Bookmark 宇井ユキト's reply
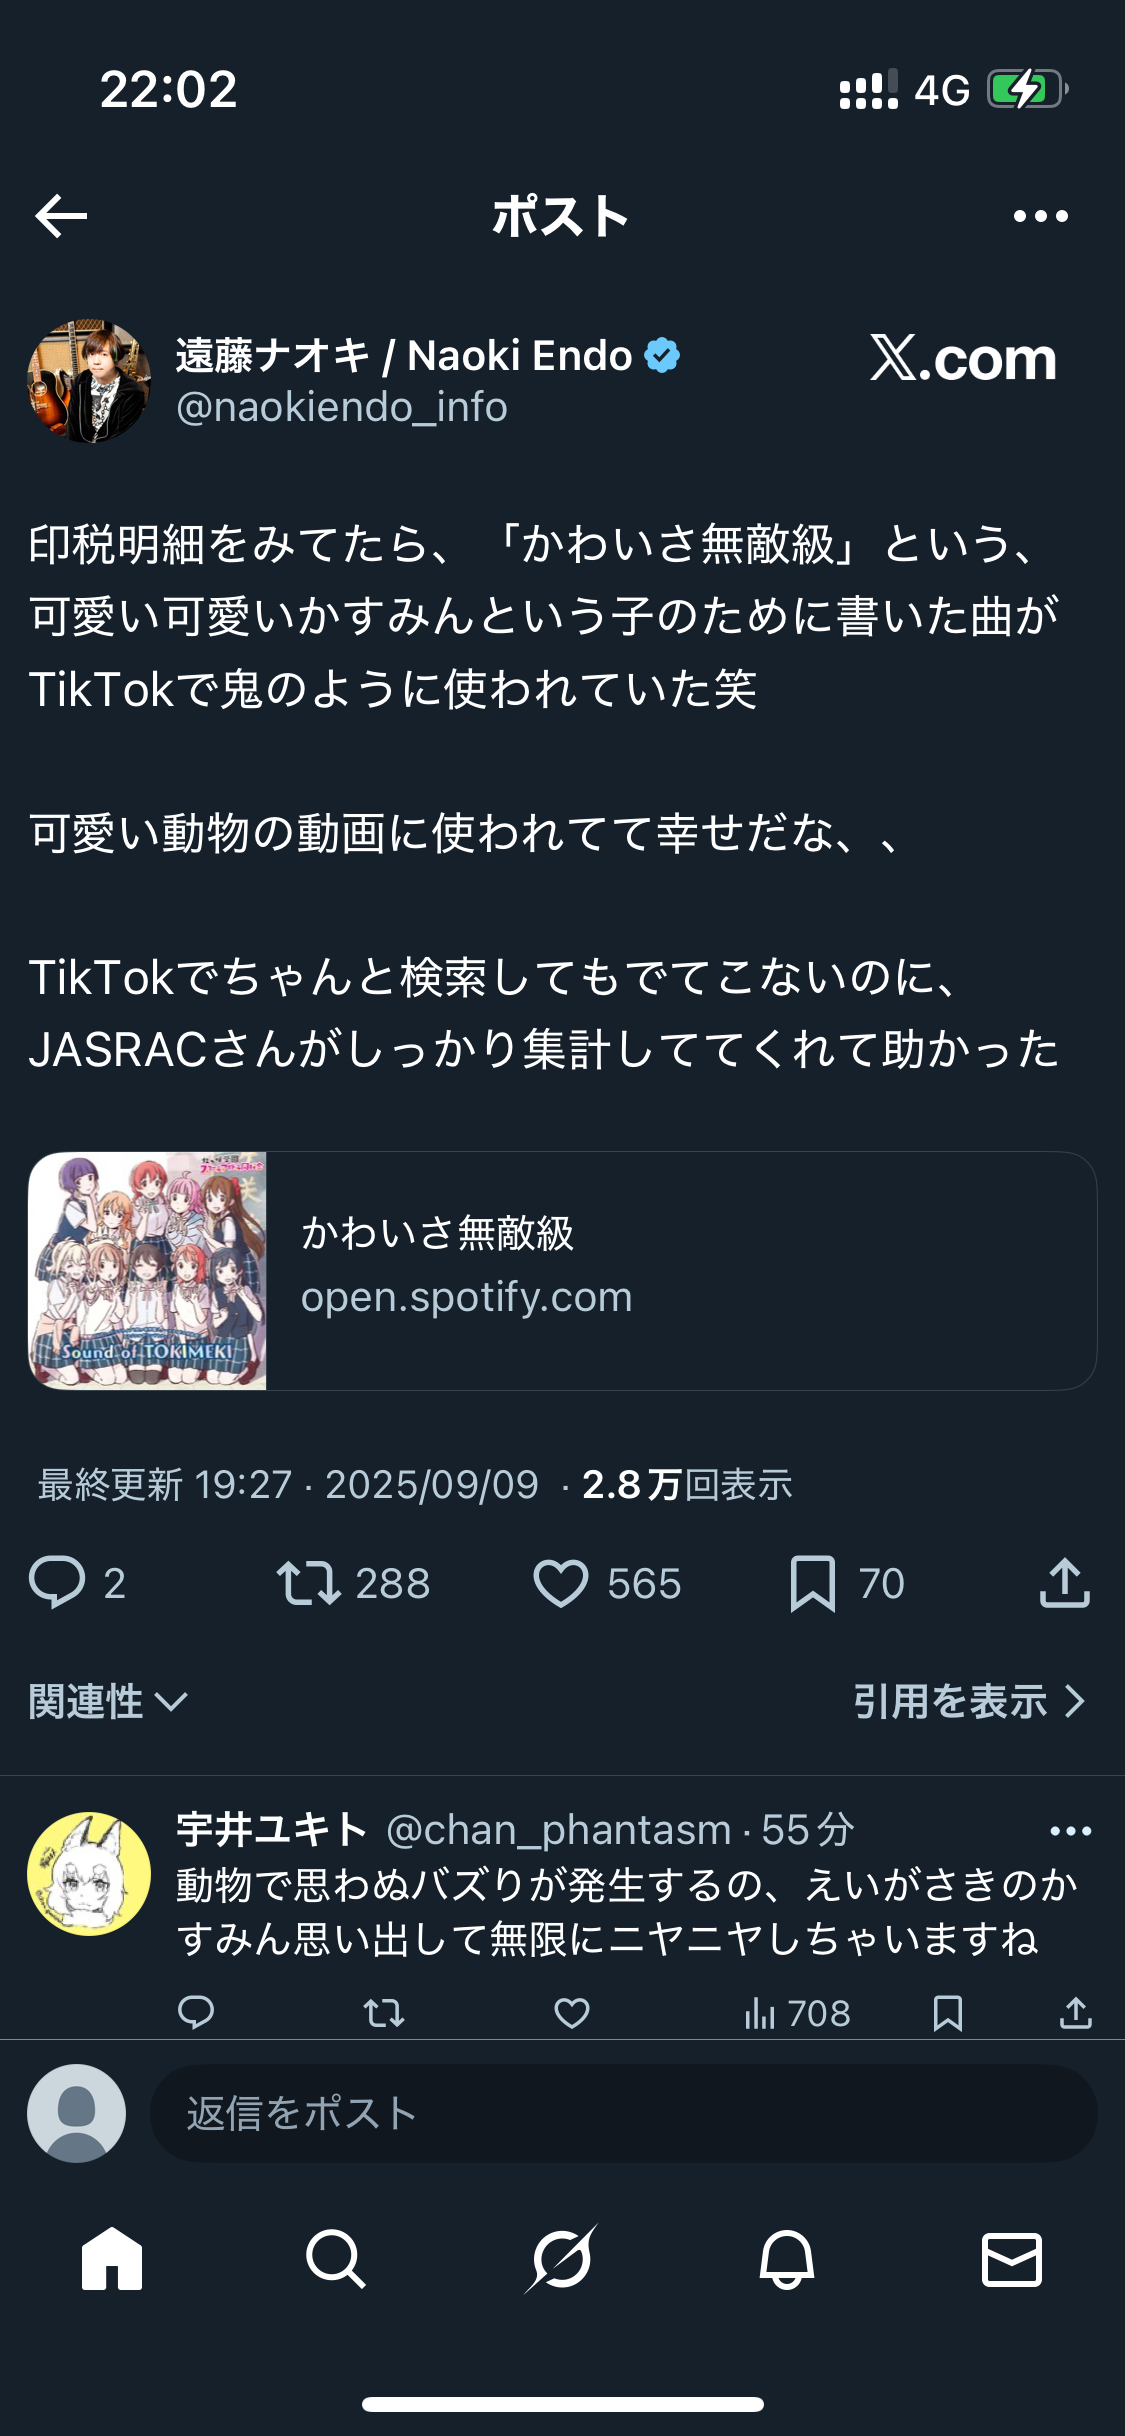Viewport: 1125px width, 2436px height. tap(947, 2013)
